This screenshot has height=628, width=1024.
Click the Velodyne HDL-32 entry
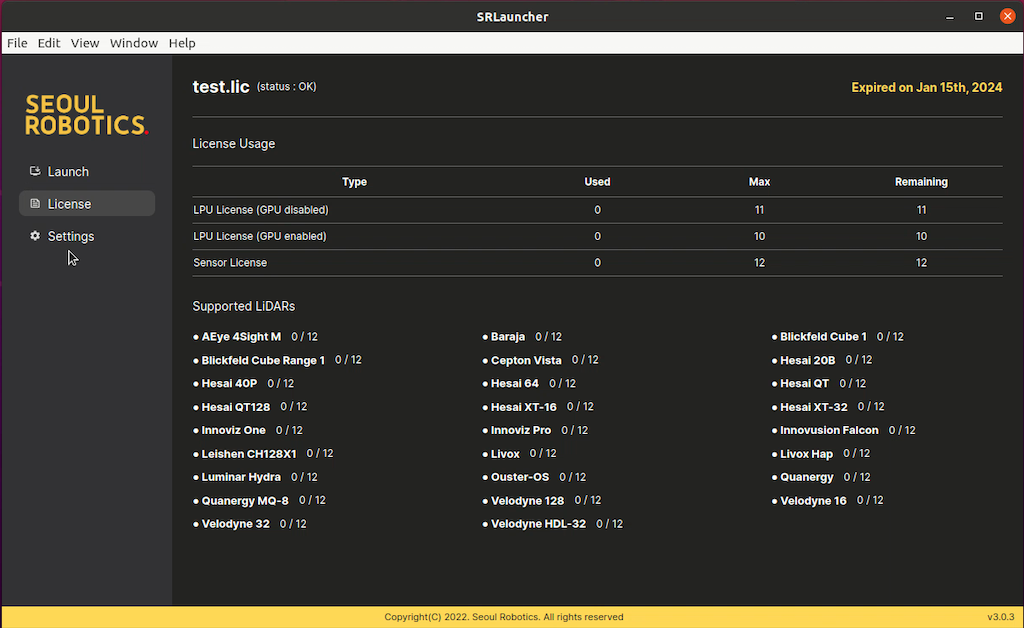click(x=552, y=524)
